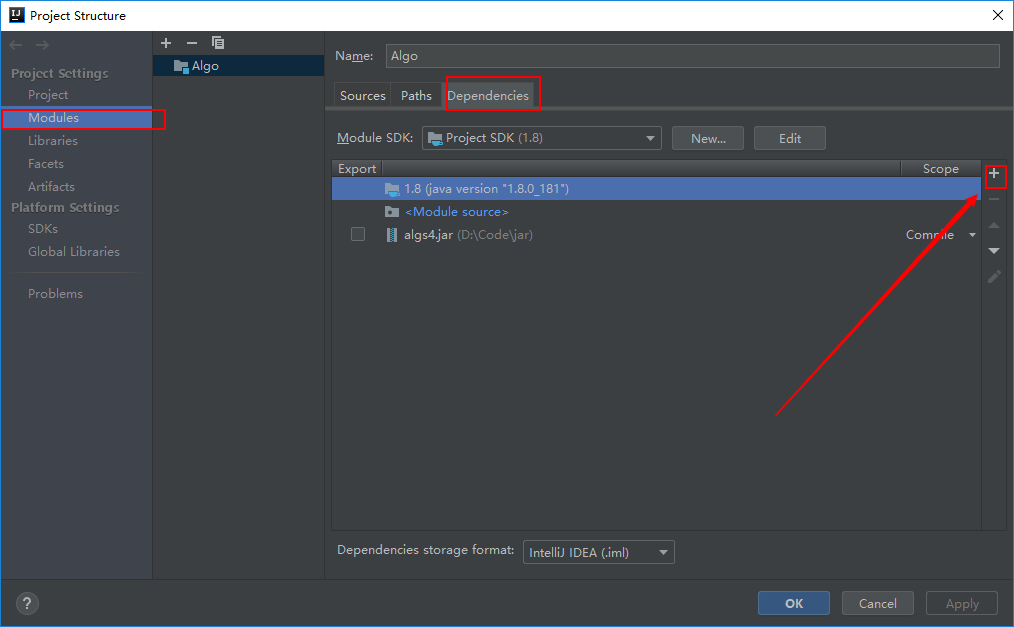This screenshot has width=1014, height=627.
Task: Remove module with minus icon in toolbar
Action: pyautogui.click(x=192, y=43)
